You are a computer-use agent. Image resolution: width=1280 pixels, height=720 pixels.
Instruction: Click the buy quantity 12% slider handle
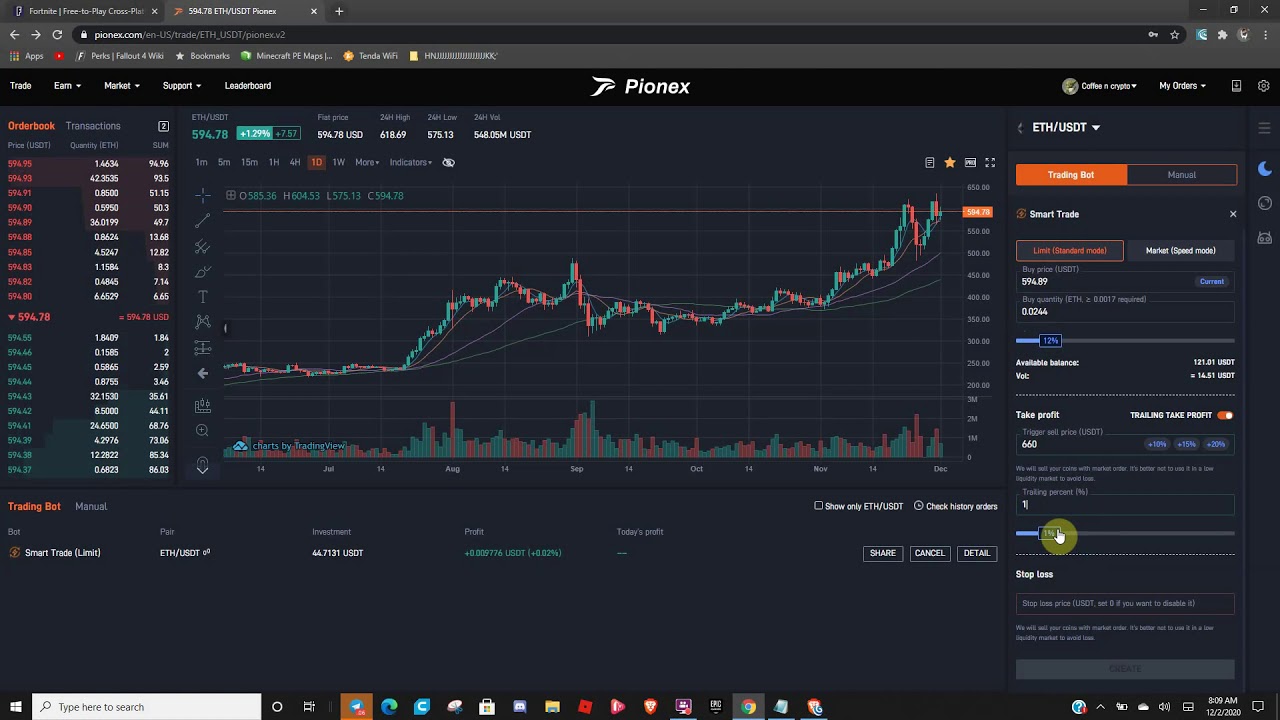click(x=1049, y=341)
